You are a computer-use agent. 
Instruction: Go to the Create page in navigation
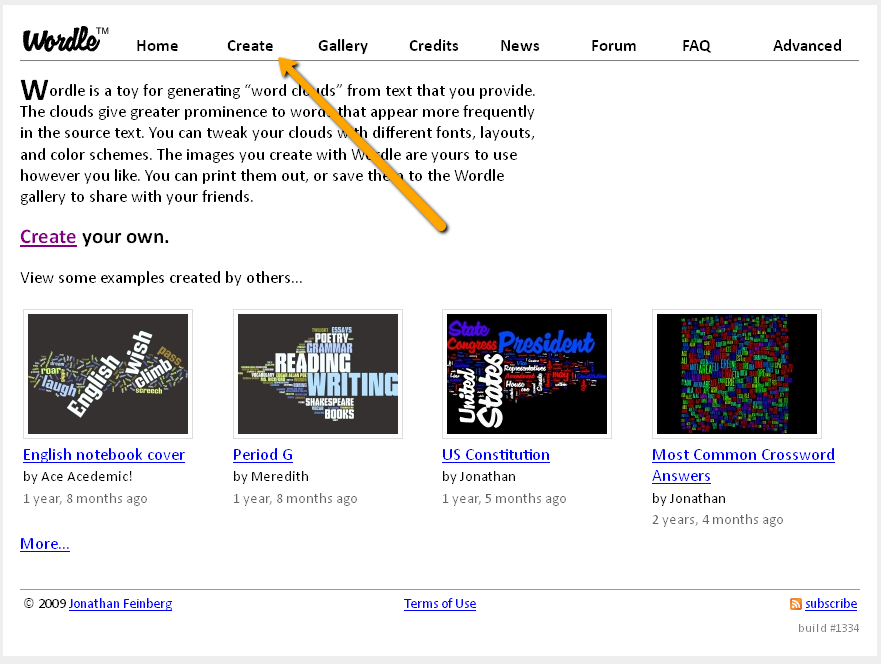[x=250, y=46]
